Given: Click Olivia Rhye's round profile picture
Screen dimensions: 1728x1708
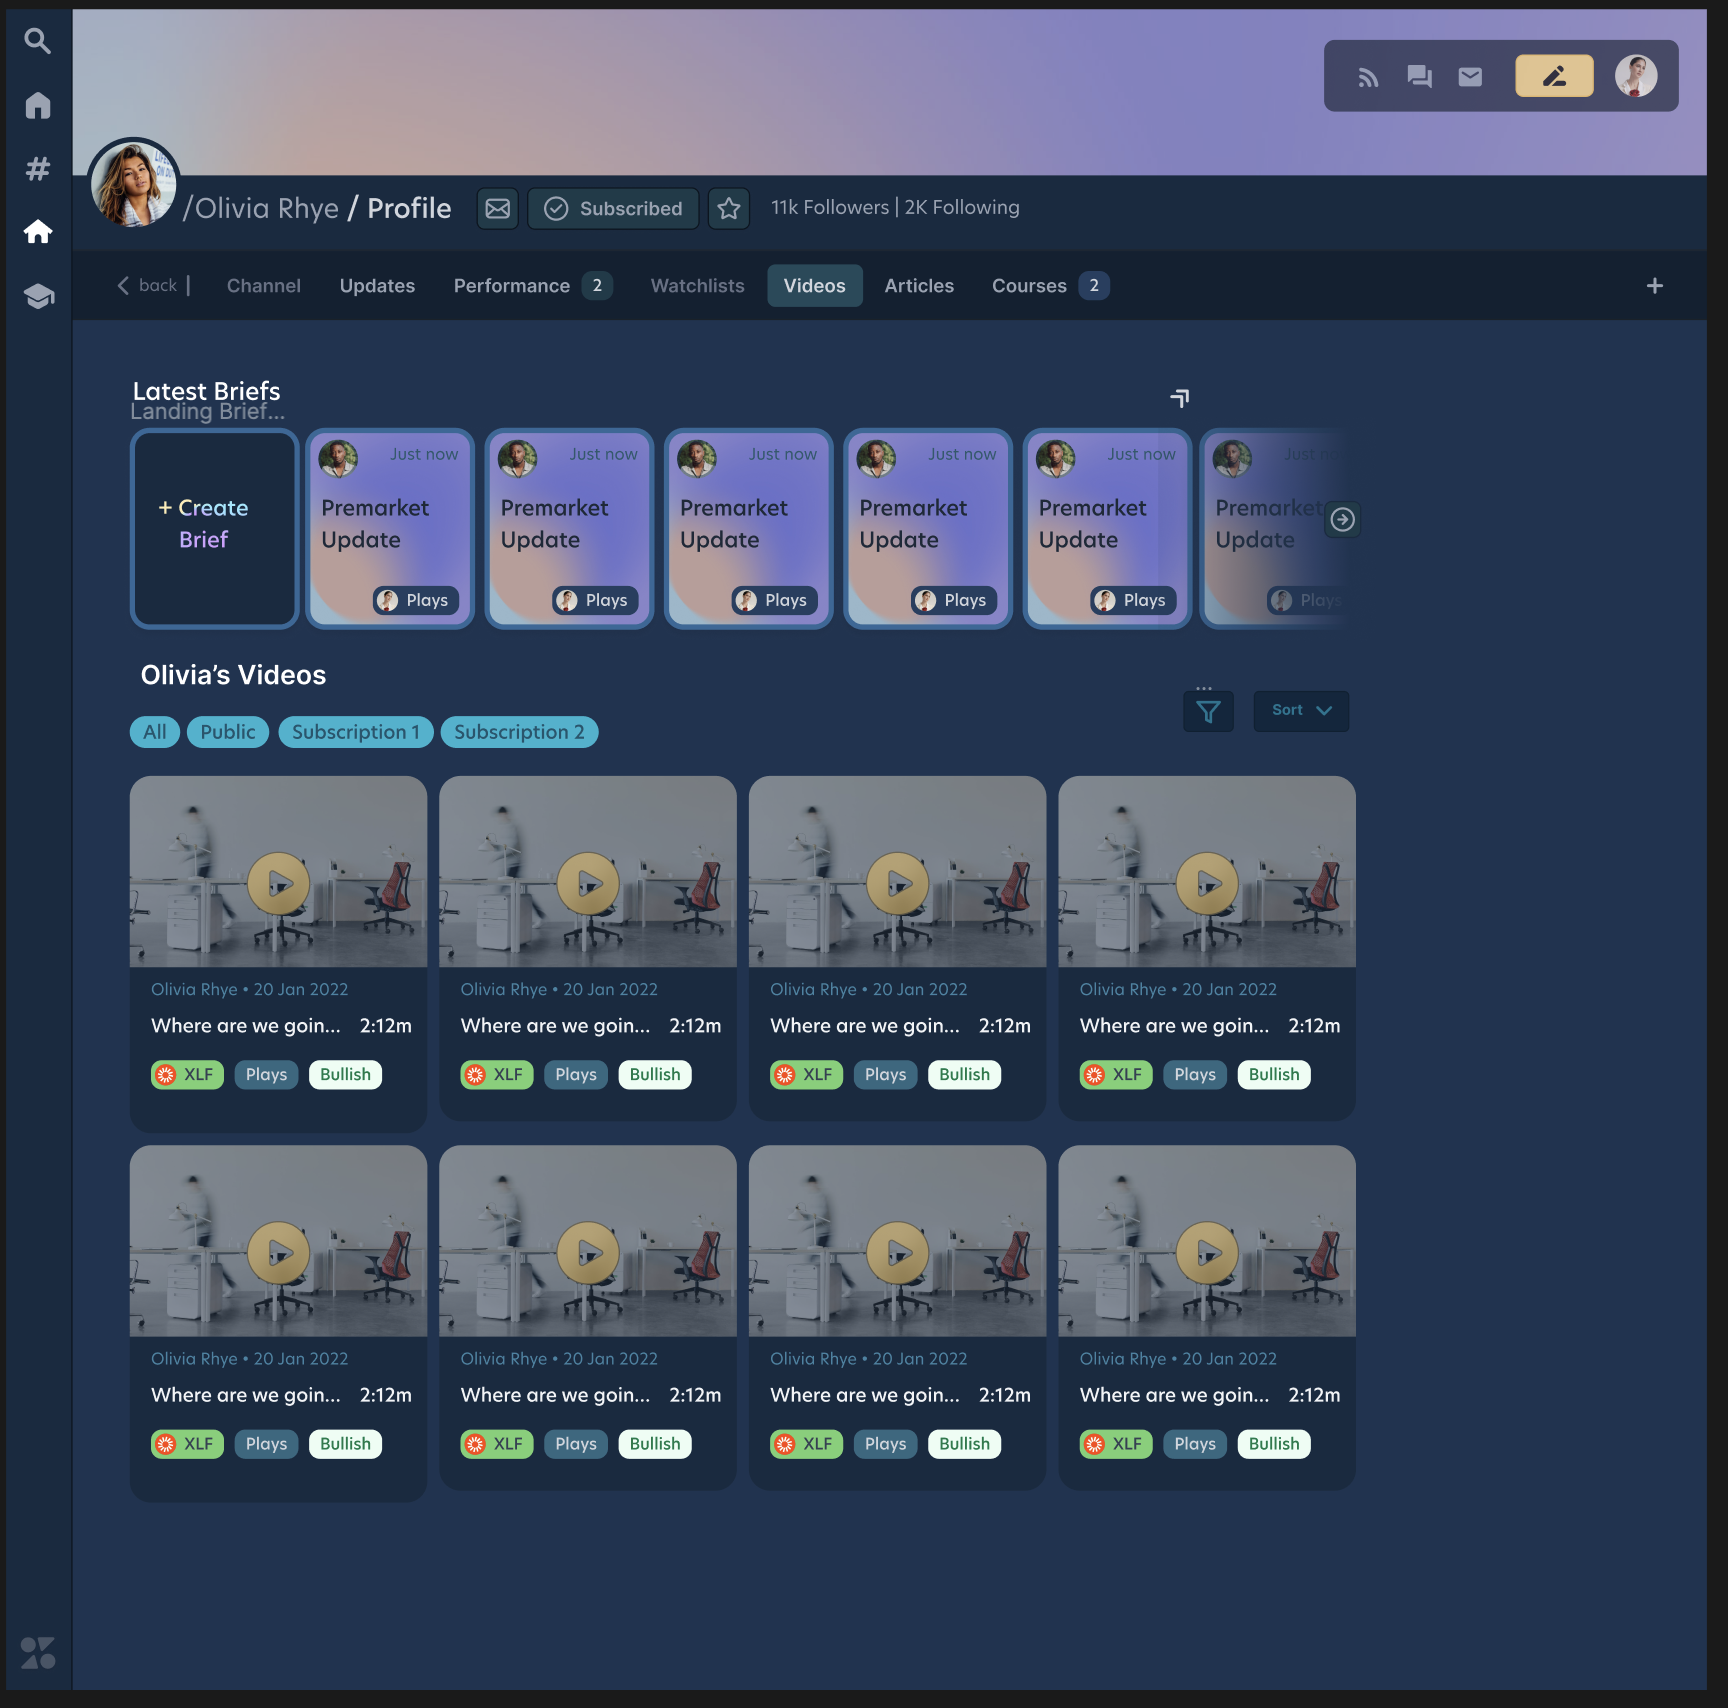Looking at the screenshot, I should 134,184.
